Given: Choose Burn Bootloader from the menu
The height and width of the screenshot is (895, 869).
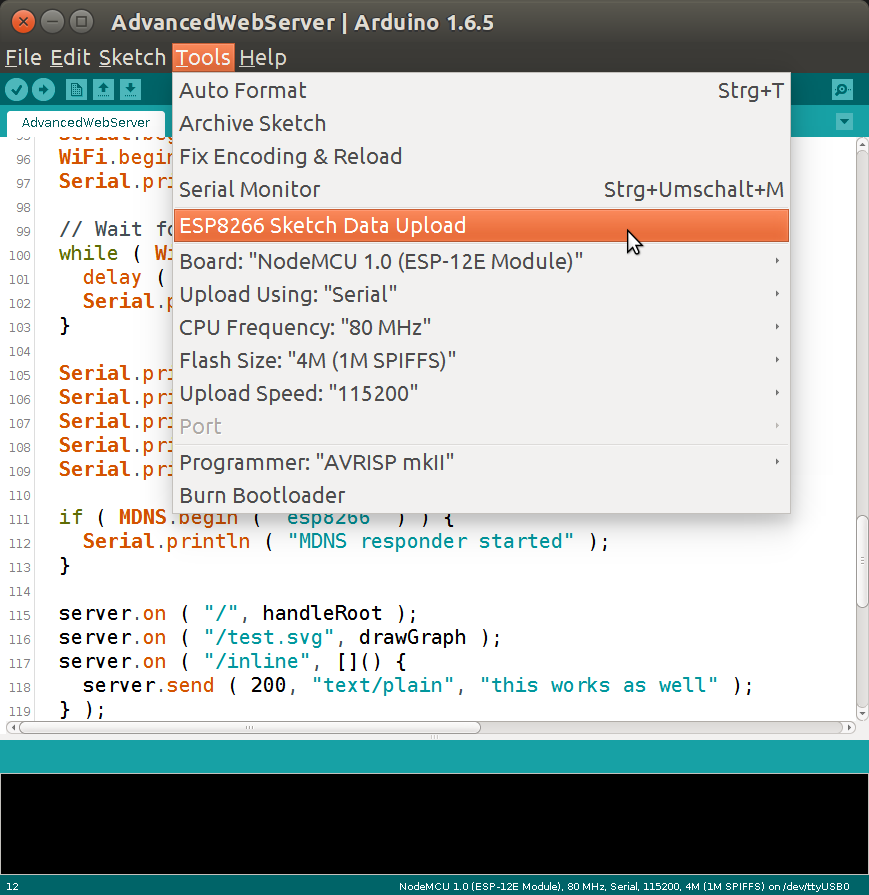Looking at the screenshot, I should click(481, 495).
